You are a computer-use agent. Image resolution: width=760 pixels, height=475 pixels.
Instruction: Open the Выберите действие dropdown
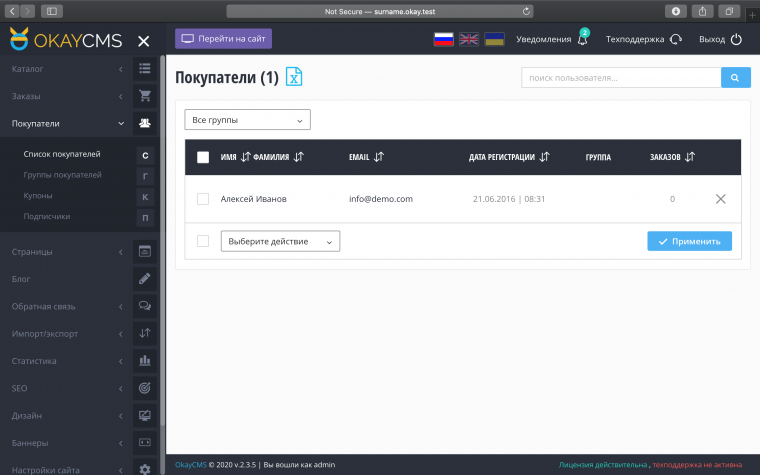(x=280, y=241)
